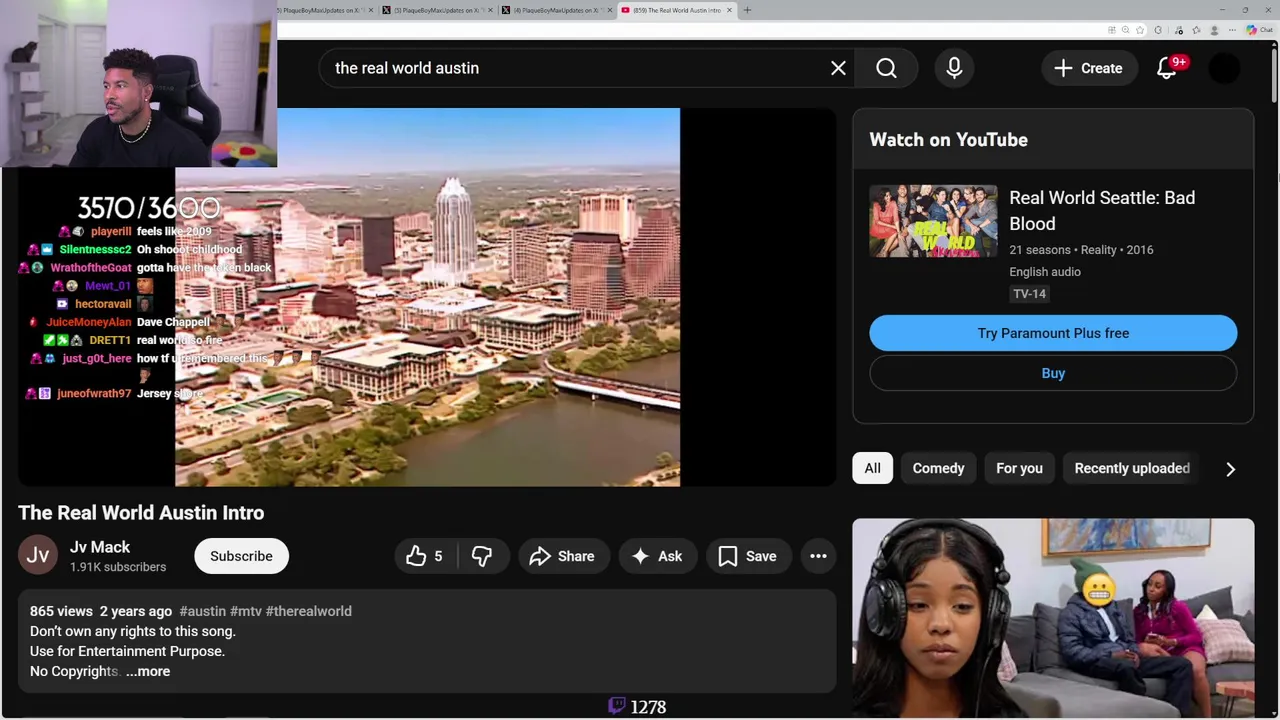
Task: Close The Real World Austin Intro browser tab
Action: [x=729, y=10]
